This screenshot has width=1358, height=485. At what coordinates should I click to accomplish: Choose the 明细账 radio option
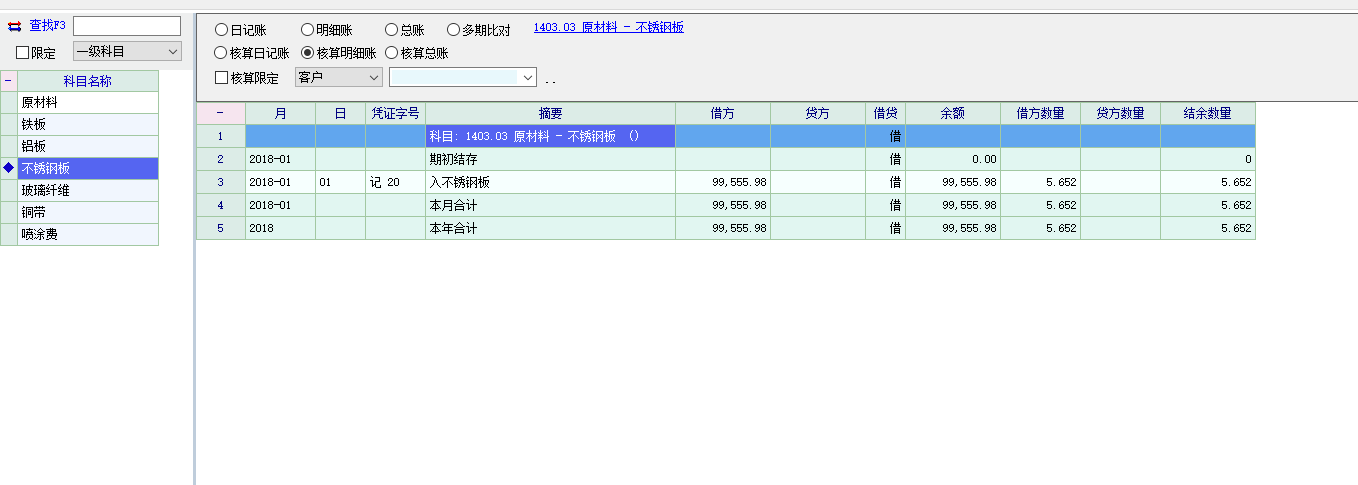click(x=308, y=30)
